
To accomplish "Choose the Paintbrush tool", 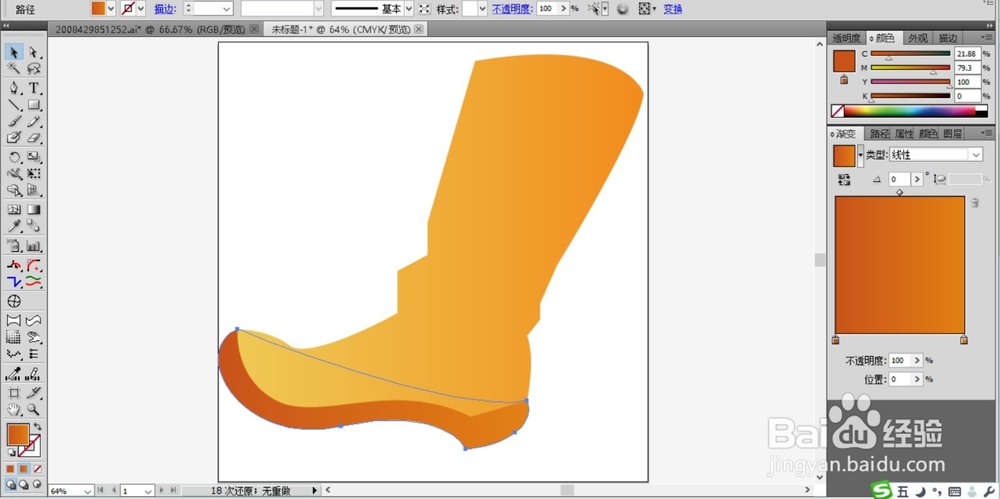I will coord(13,121).
